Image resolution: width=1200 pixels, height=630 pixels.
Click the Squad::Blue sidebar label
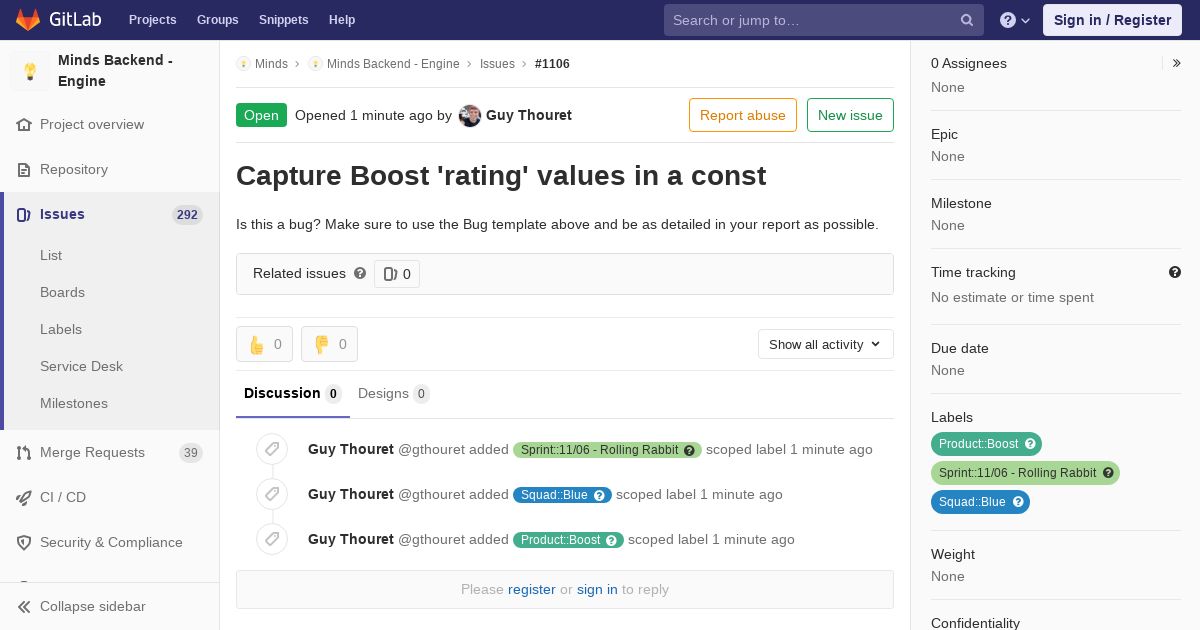click(980, 502)
